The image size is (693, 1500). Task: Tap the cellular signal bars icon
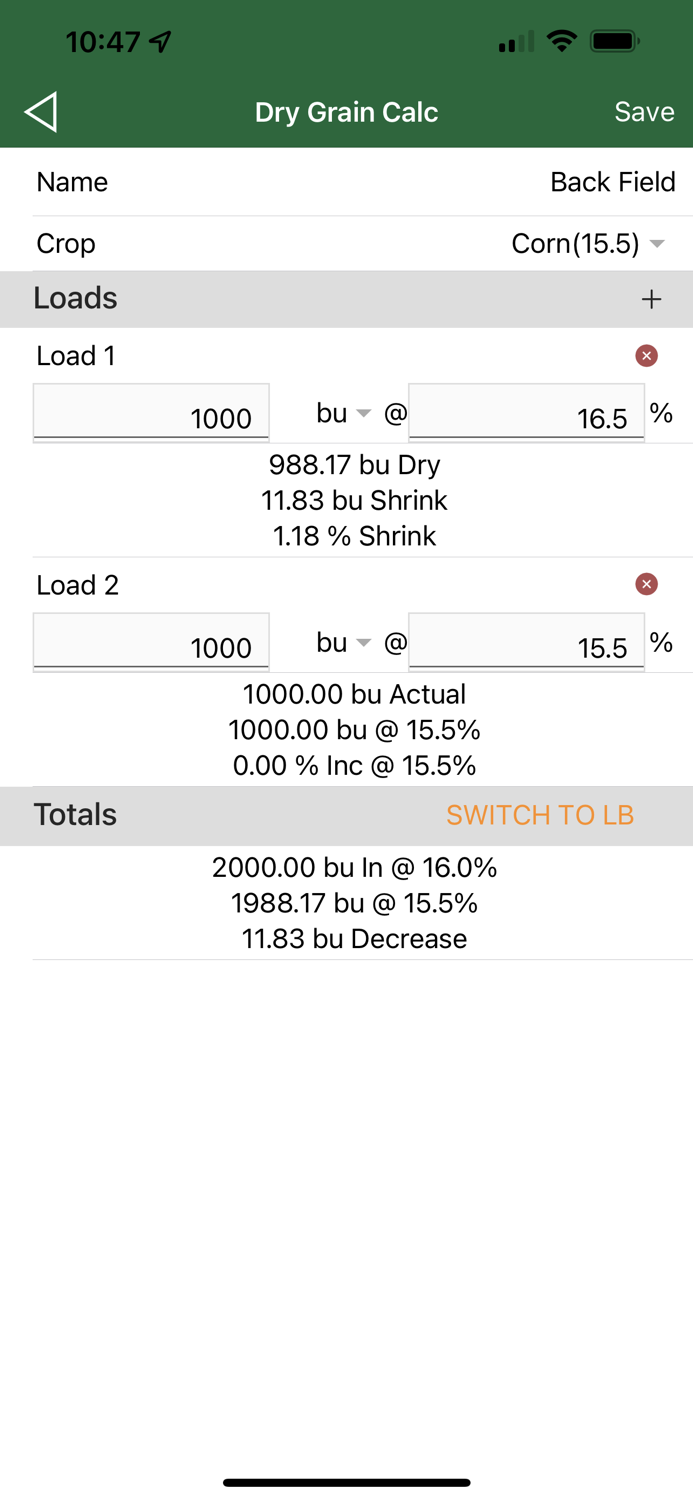512,40
